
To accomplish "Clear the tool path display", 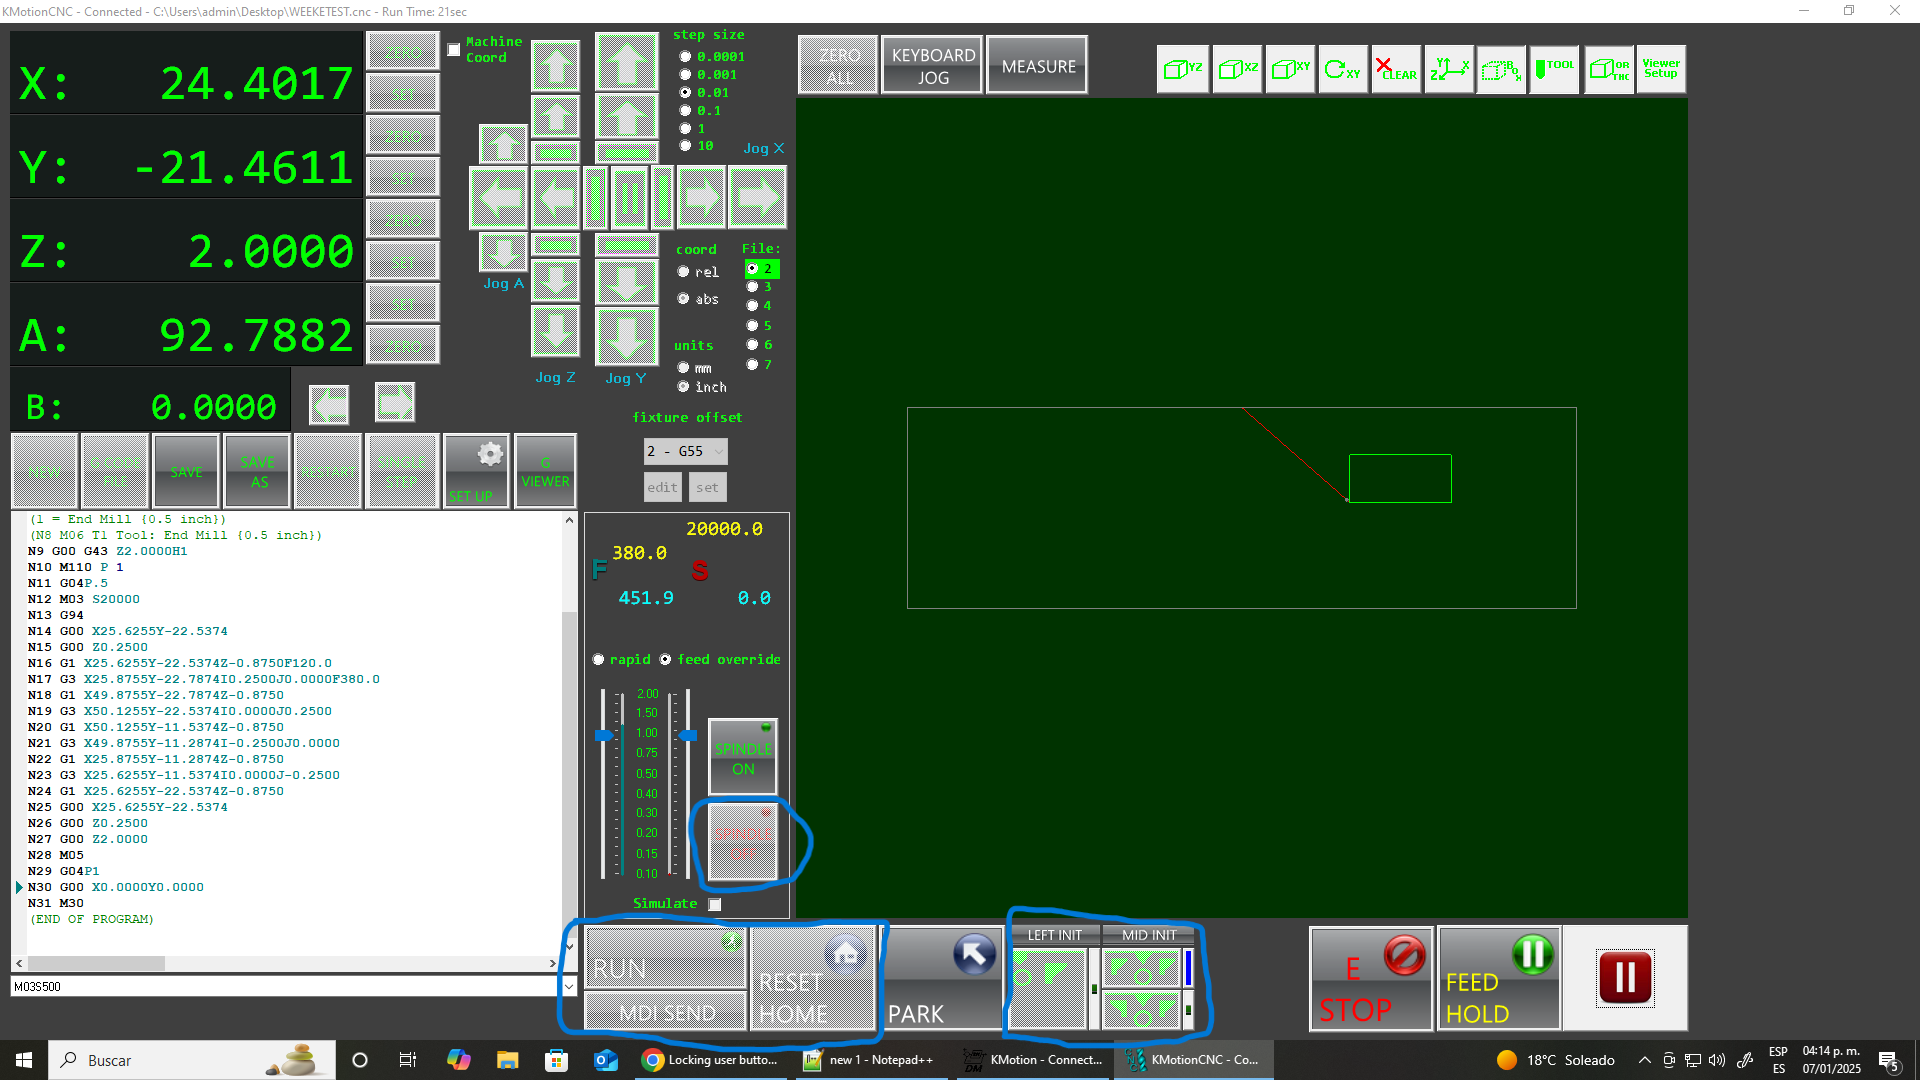I will tap(1396, 69).
